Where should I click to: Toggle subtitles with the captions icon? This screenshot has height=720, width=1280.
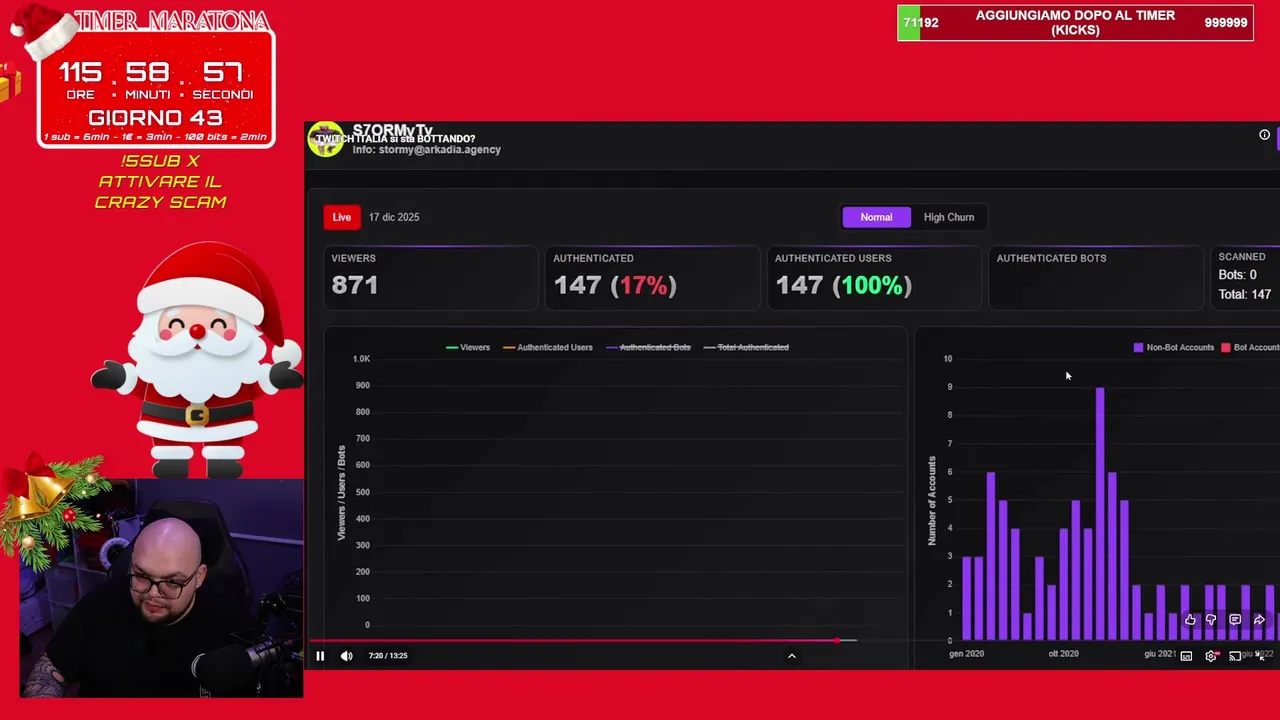[1186, 656]
